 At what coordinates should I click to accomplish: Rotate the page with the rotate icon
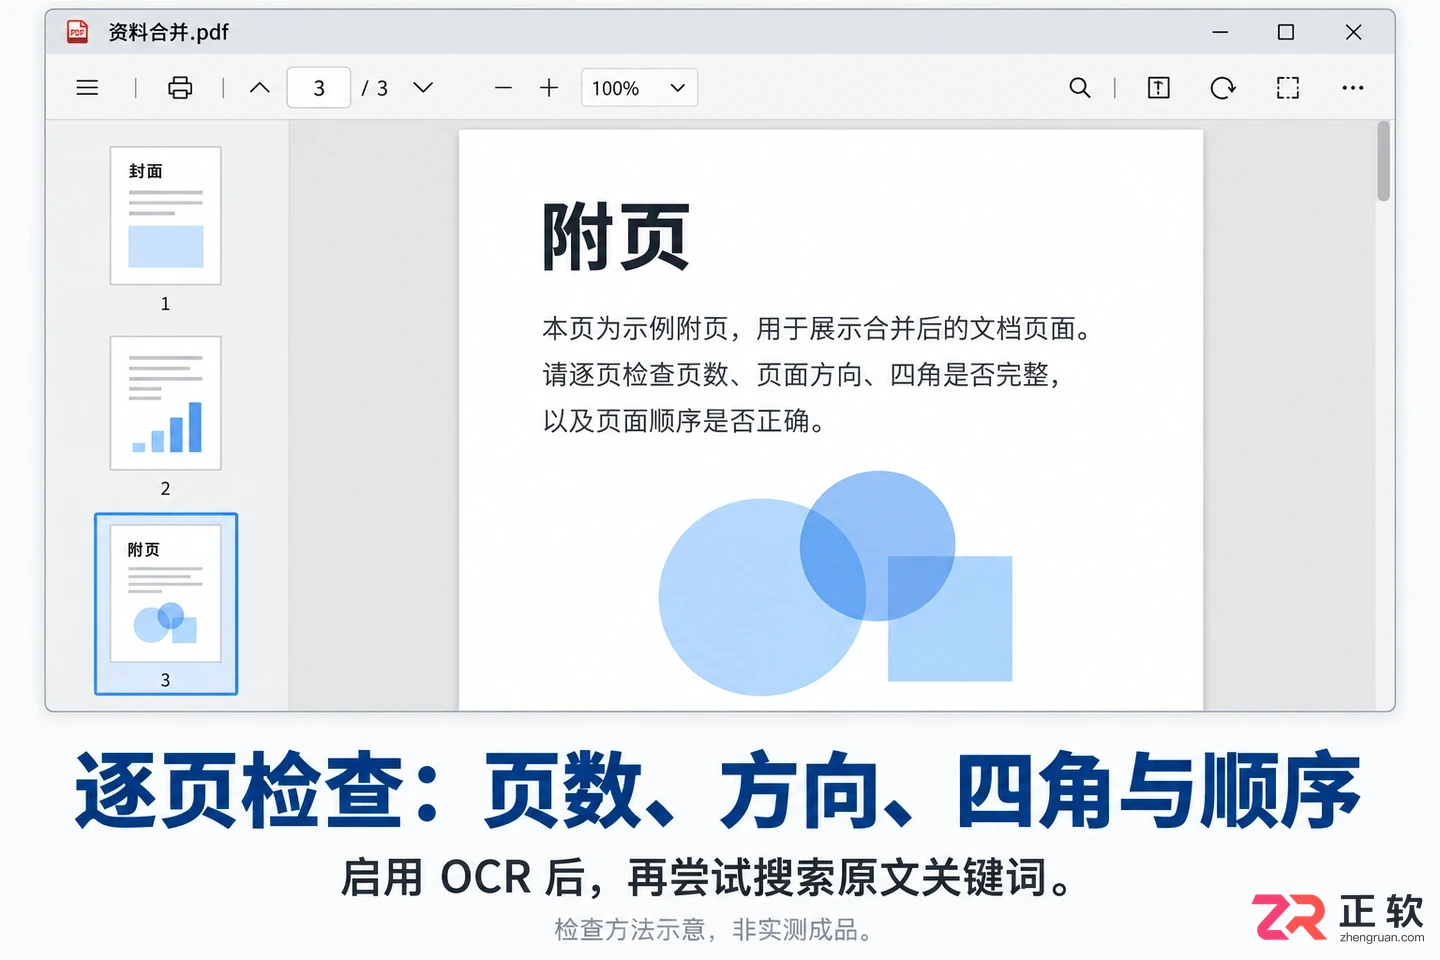(1223, 88)
